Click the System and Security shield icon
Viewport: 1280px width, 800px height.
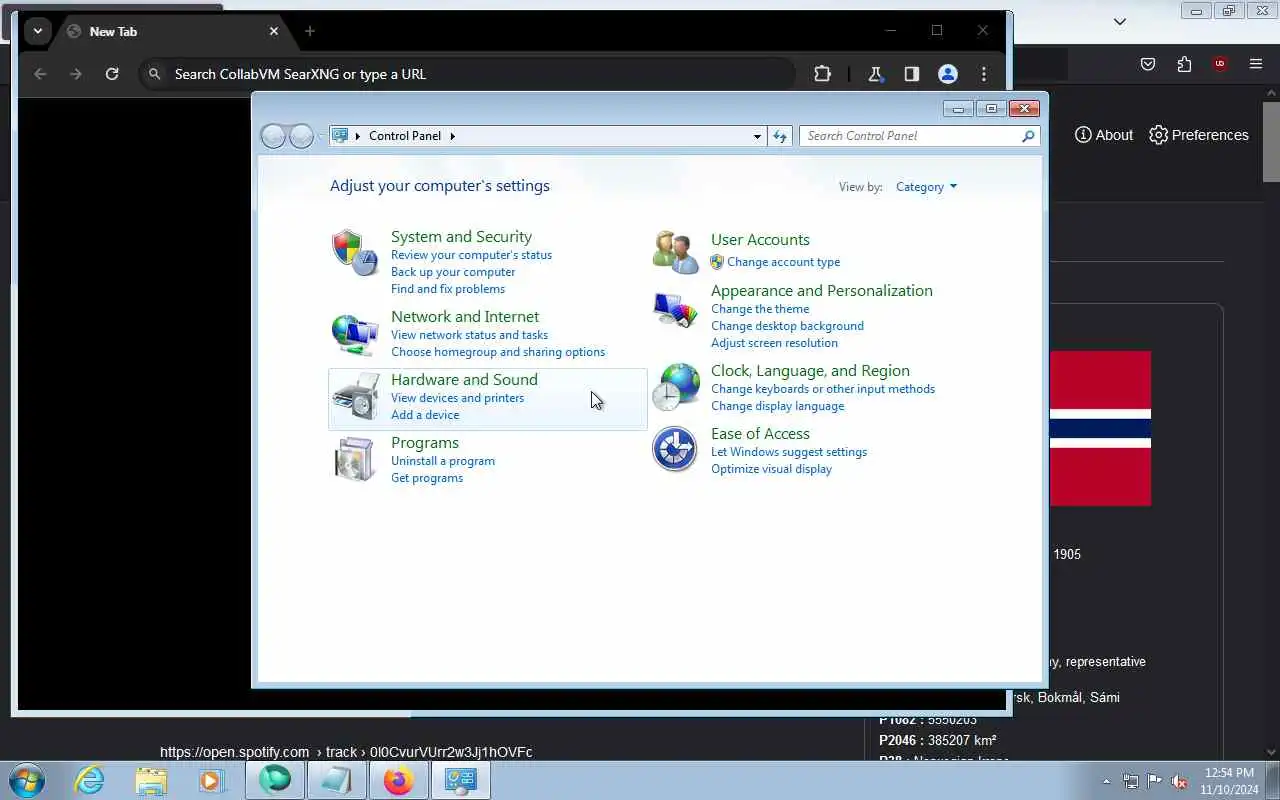point(355,252)
